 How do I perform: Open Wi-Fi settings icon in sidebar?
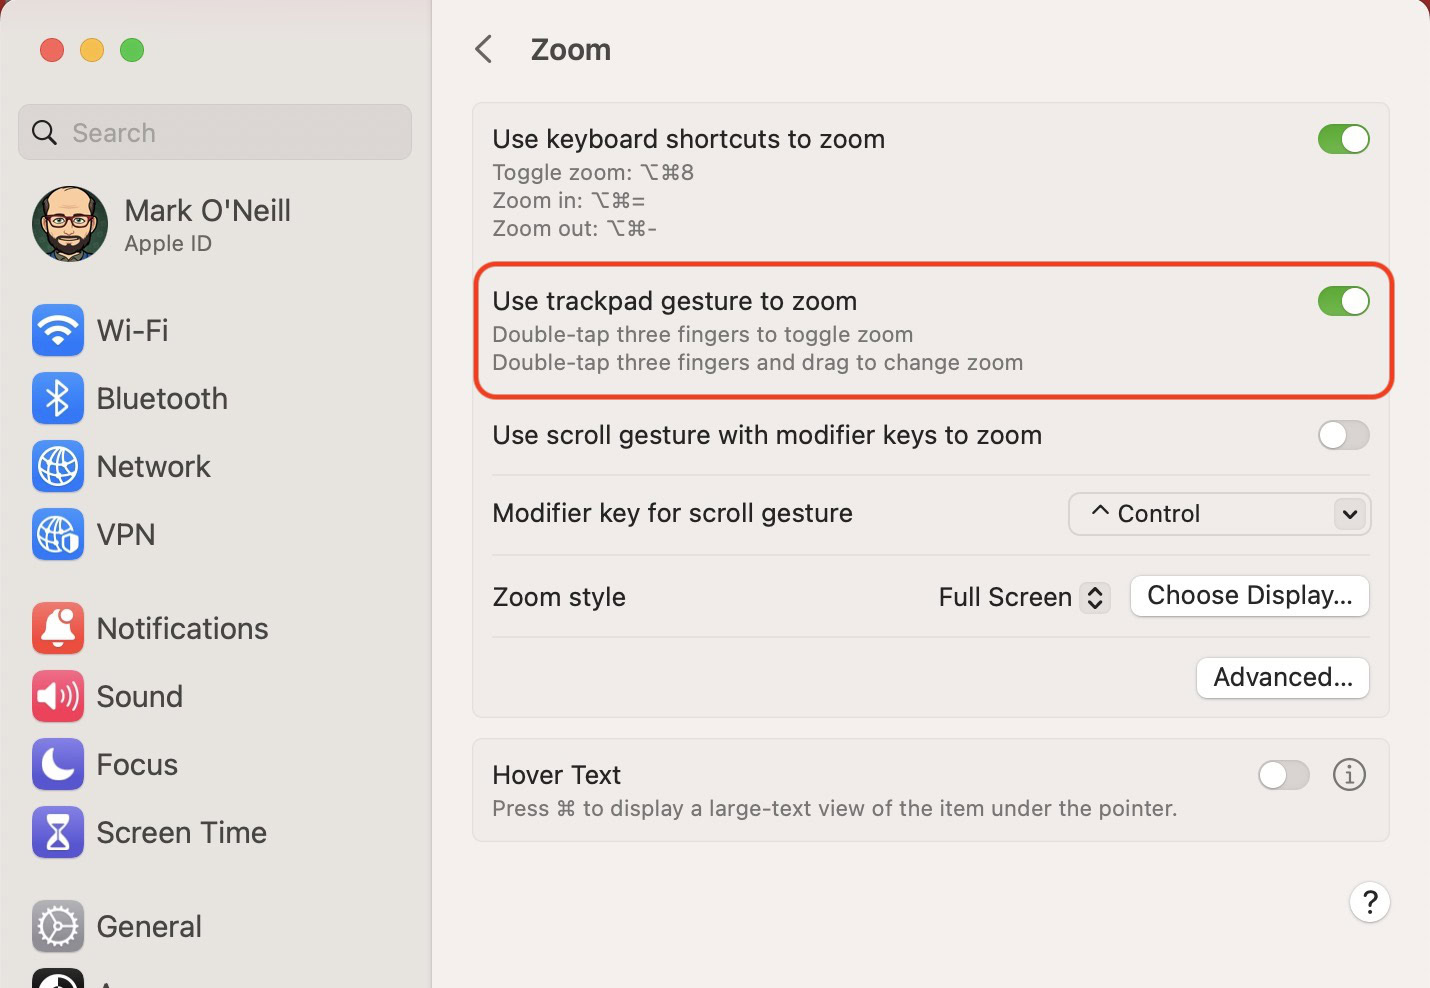click(58, 330)
